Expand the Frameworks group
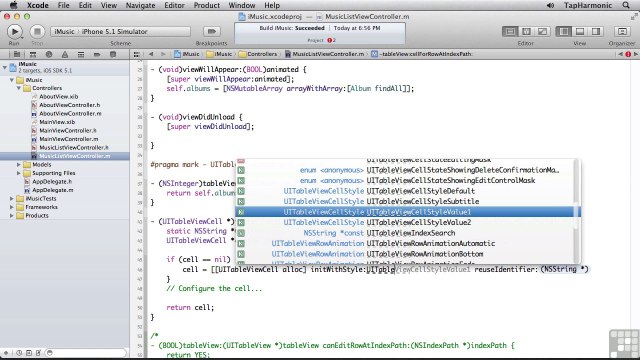The height and width of the screenshot is (360, 640). (x=12, y=207)
